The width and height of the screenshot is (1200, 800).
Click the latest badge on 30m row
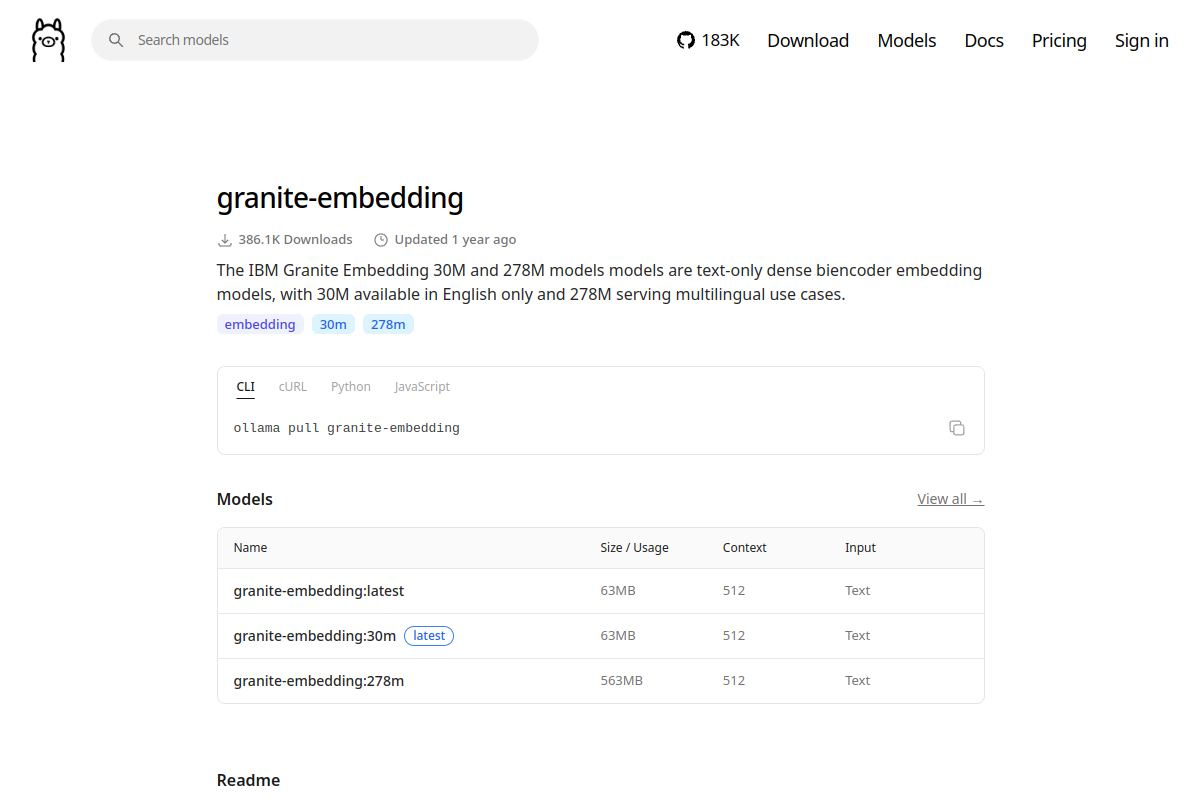[429, 636]
